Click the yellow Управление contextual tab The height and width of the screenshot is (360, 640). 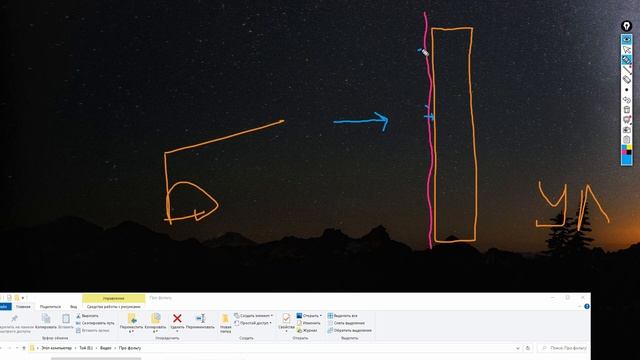click(113, 298)
